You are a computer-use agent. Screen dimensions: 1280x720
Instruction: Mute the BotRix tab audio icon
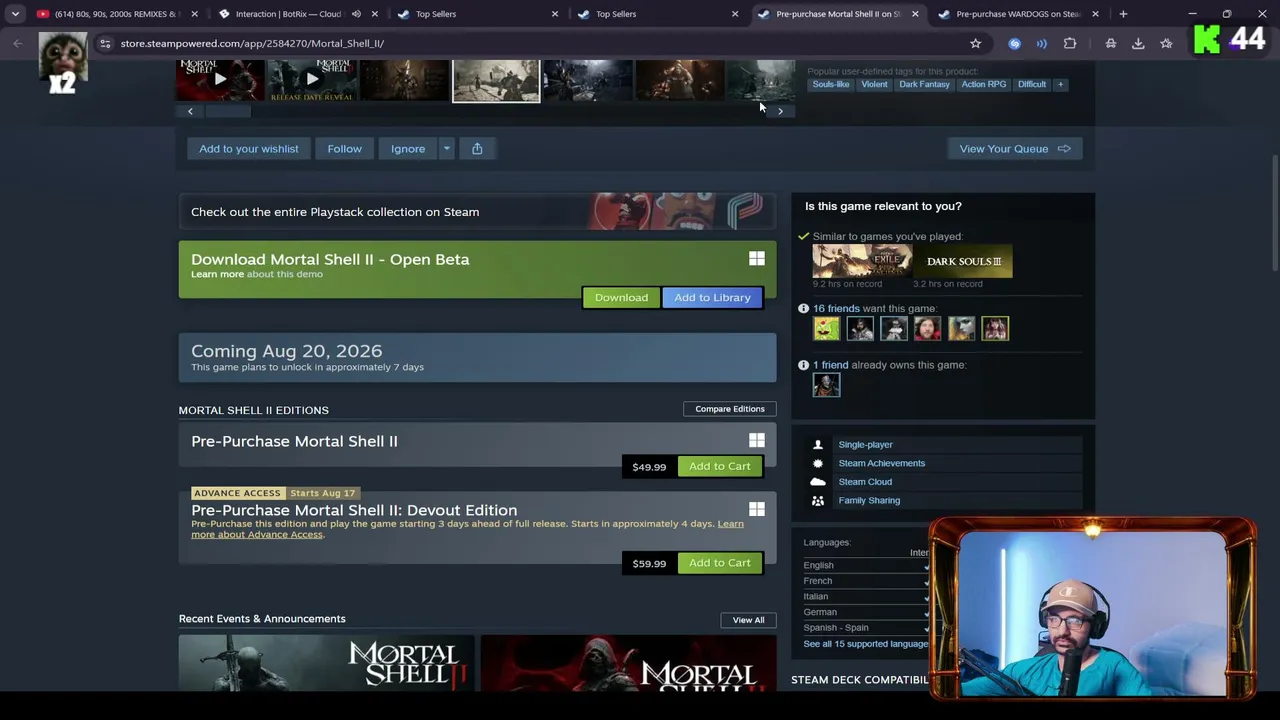356,14
